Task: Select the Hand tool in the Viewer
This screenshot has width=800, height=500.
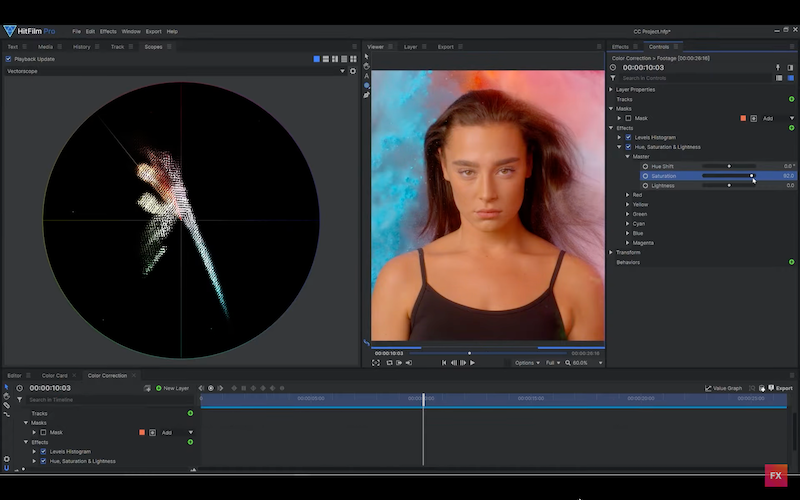Action: point(366,66)
